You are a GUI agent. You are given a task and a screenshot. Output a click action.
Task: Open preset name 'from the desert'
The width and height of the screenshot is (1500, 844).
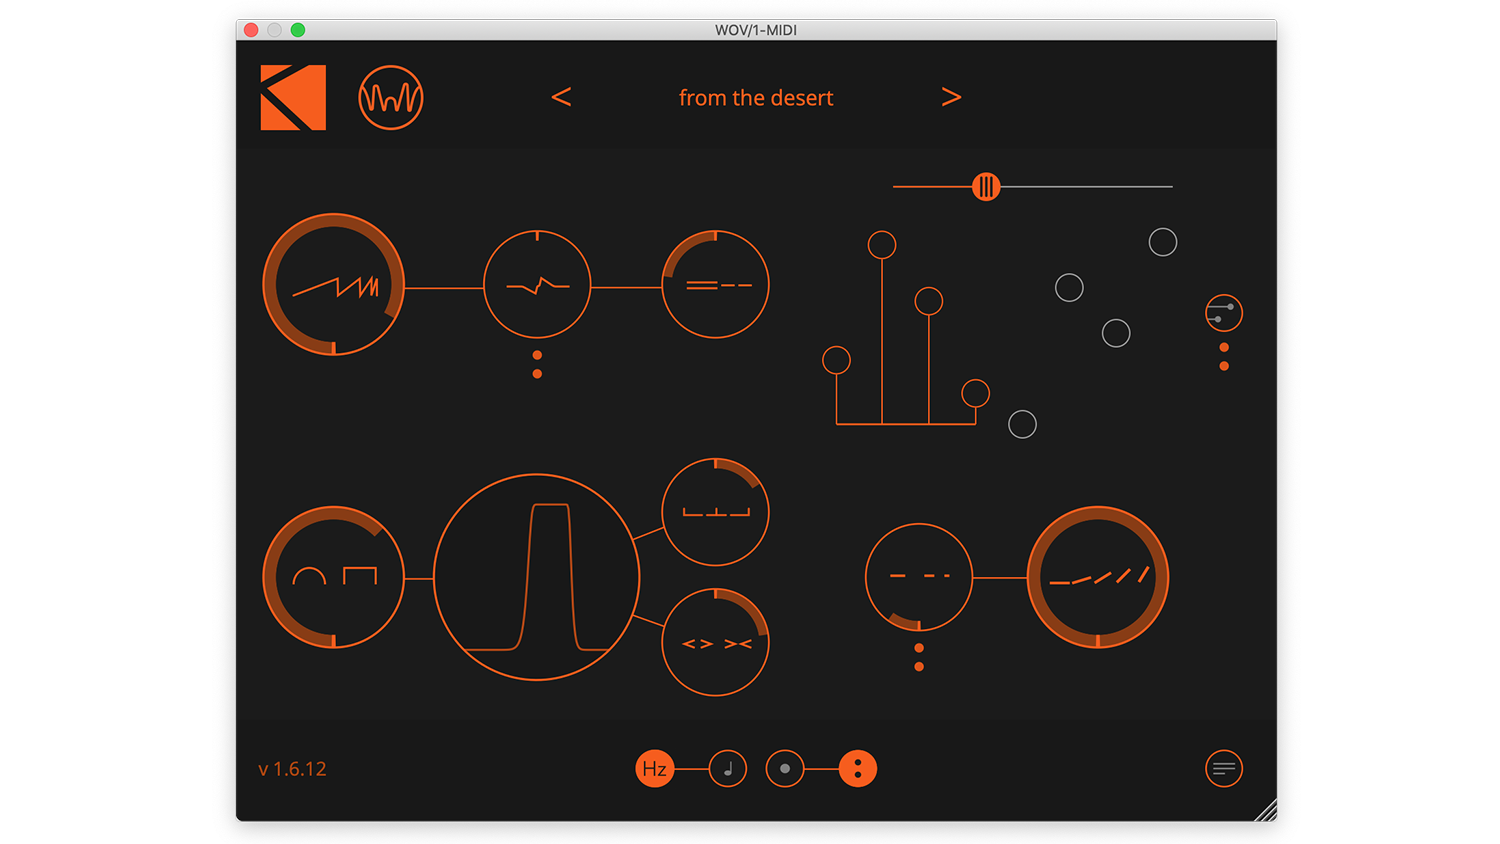[x=756, y=98]
